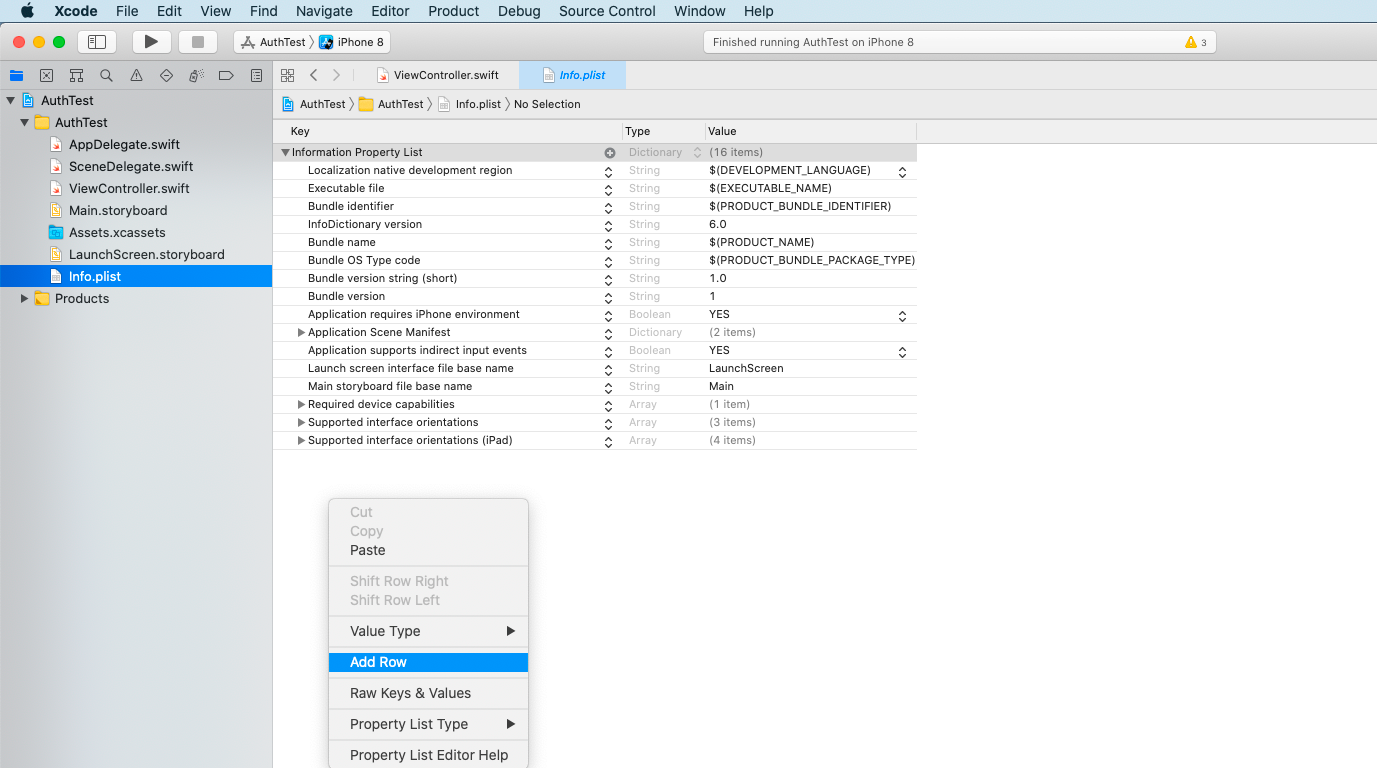Select SceneDelegate.swift in navigator
1377x768 pixels.
[131, 166]
